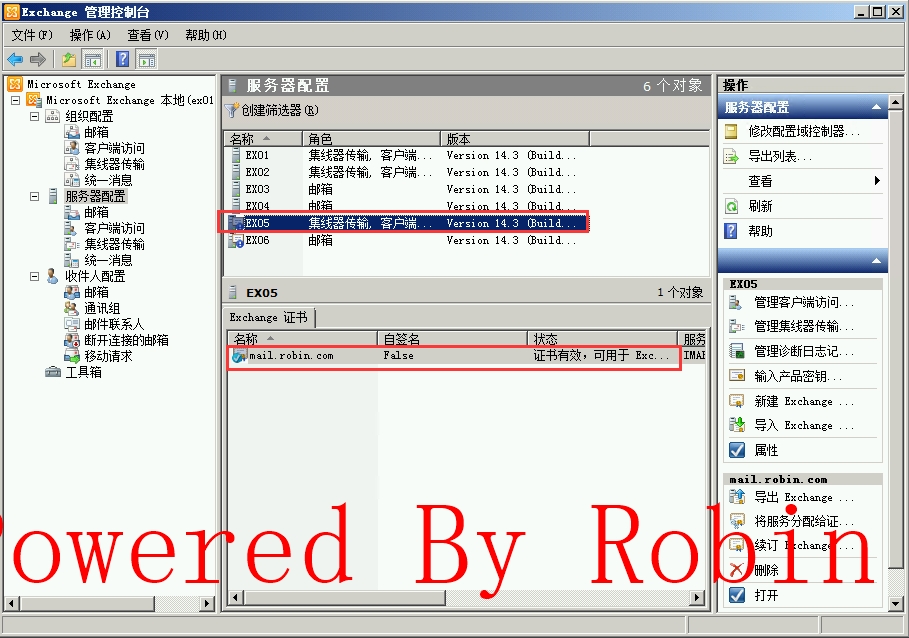909x638 pixels.
Task: Click the 角色 column header
Action: [371, 138]
